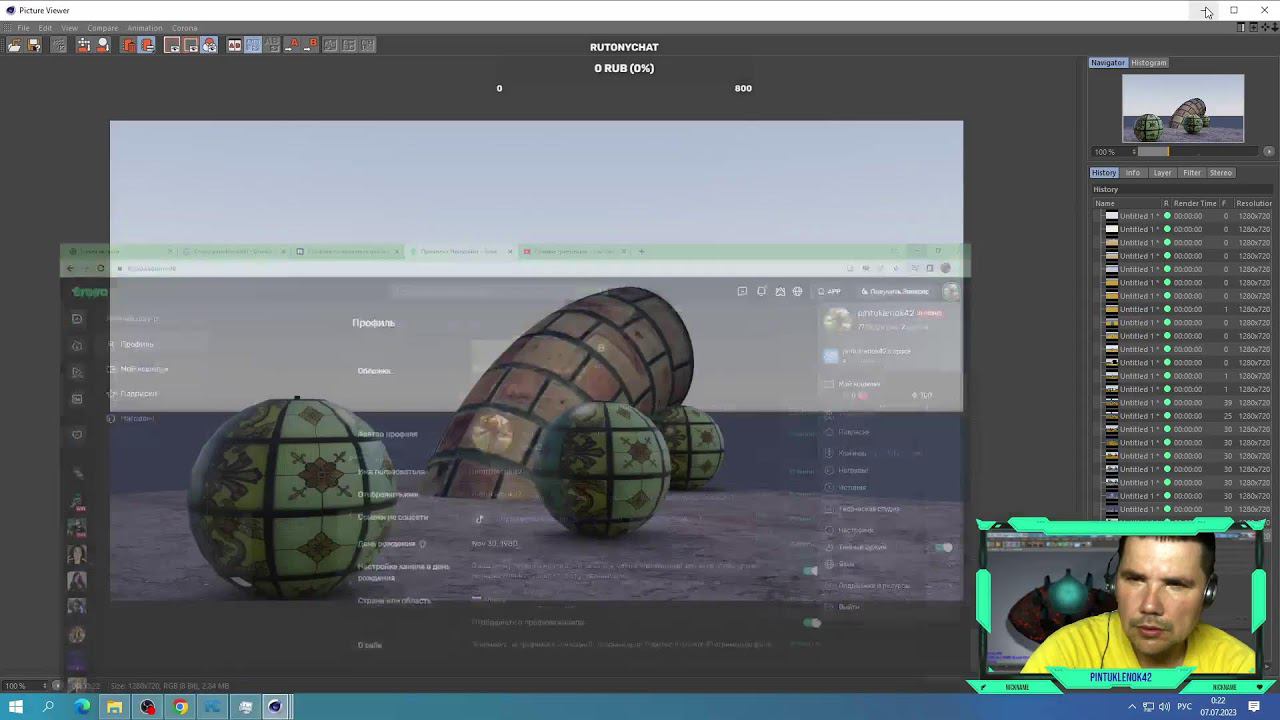Click the Resolution column header

(1255, 203)
